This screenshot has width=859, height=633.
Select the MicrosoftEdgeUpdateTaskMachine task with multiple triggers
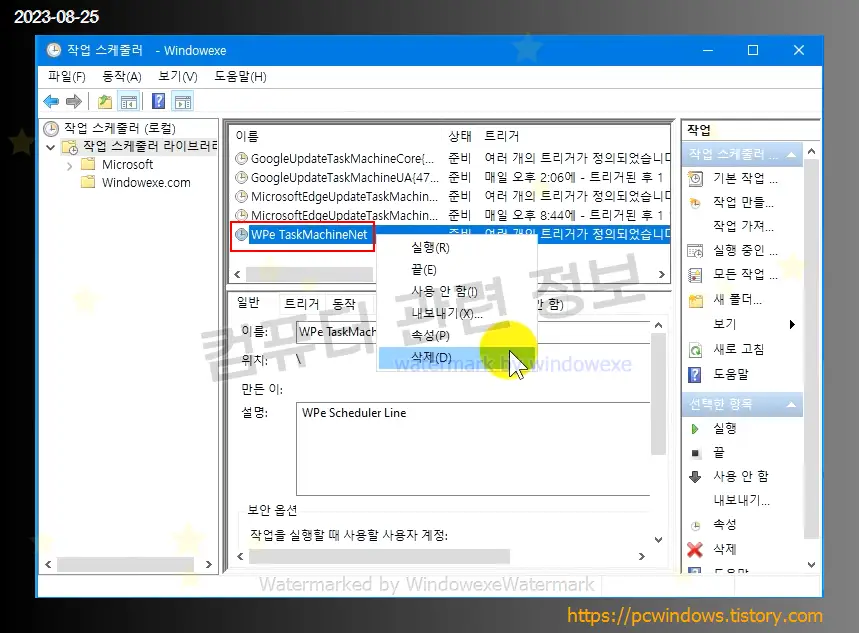452,196
